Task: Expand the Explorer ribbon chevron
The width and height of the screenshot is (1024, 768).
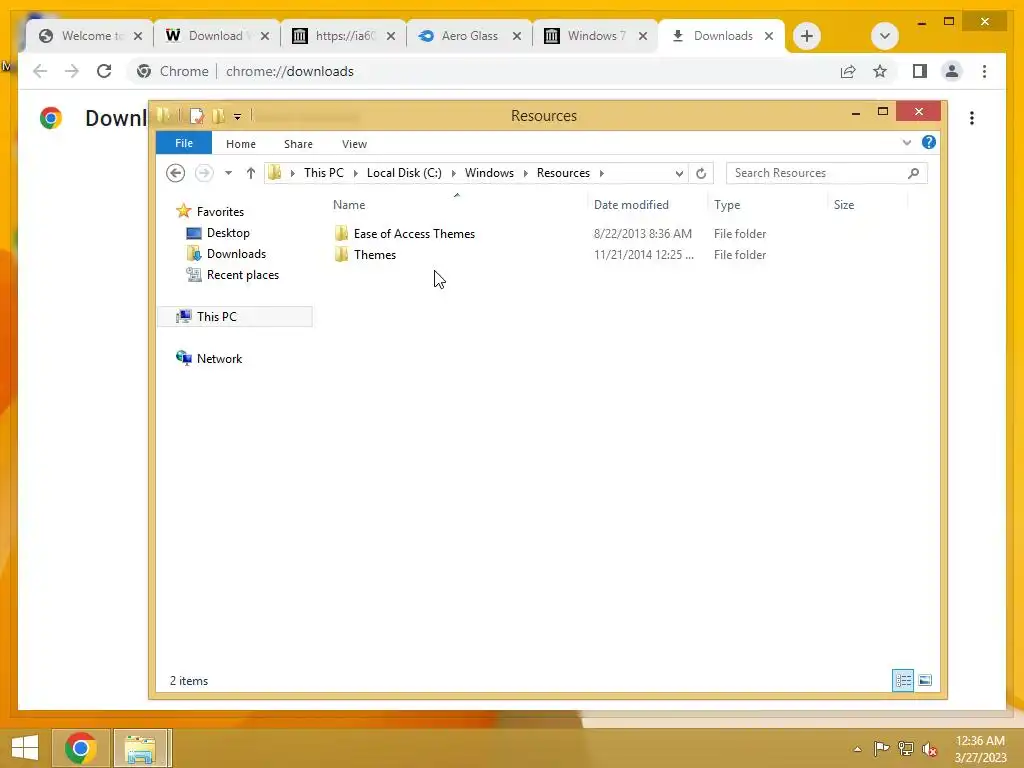Action: (906, 142)
